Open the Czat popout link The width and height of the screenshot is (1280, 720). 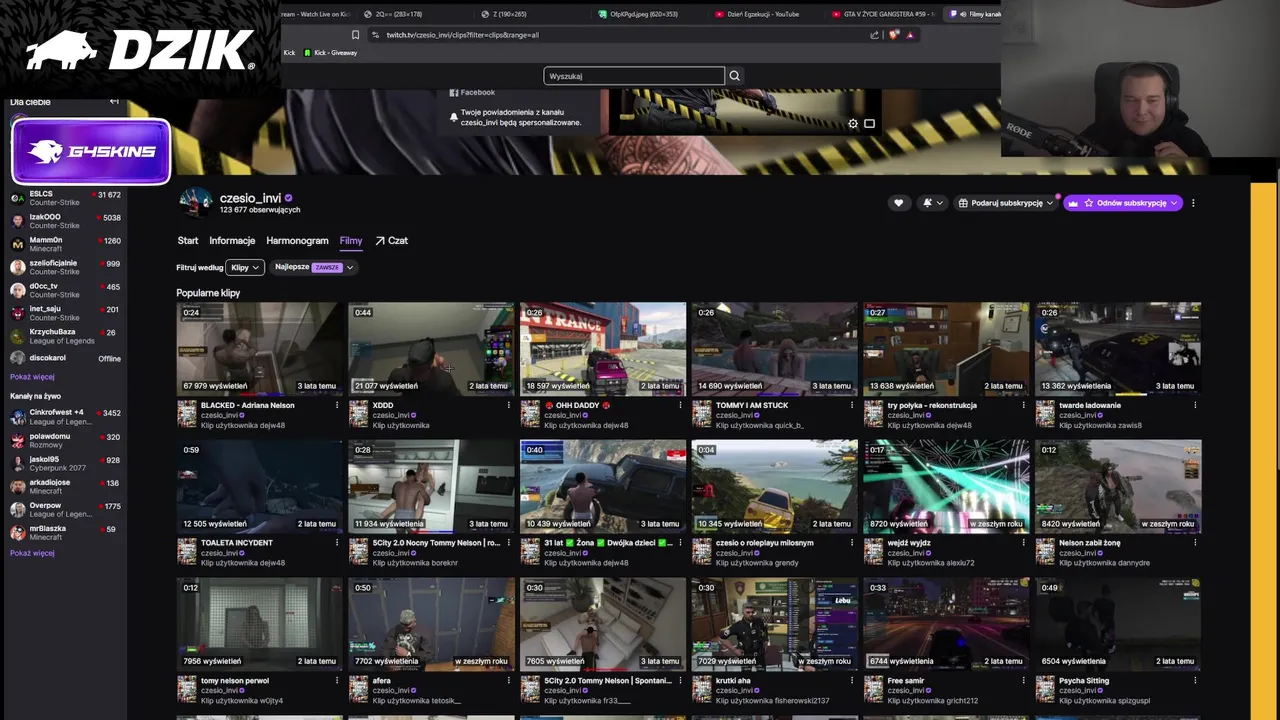coord(391,241)
